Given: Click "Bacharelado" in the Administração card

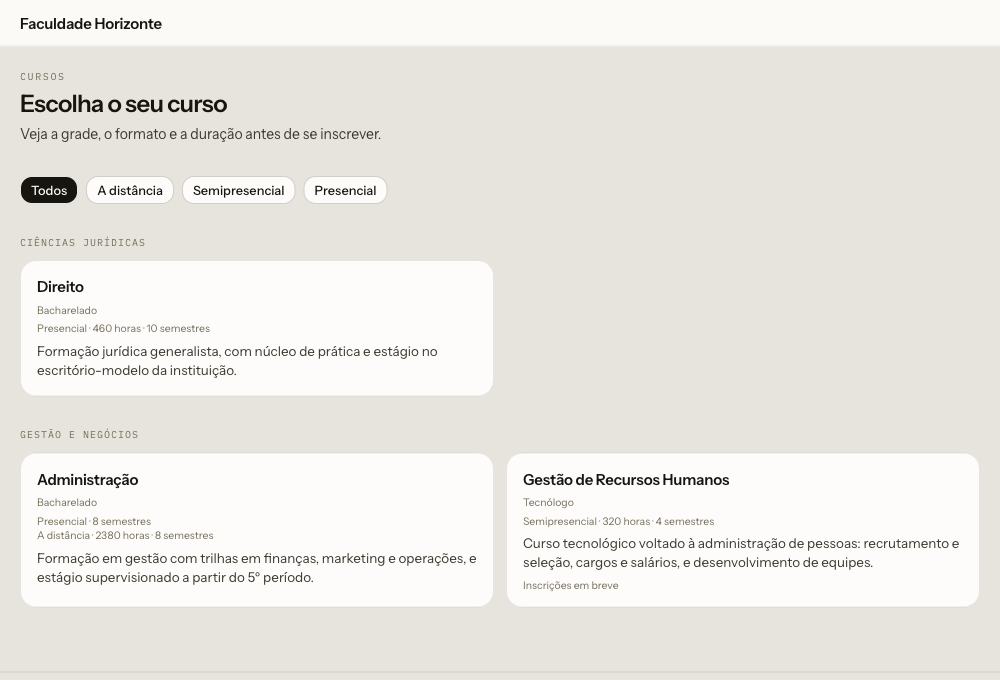Looking at the screenshot, I should [x=67, y=503].
